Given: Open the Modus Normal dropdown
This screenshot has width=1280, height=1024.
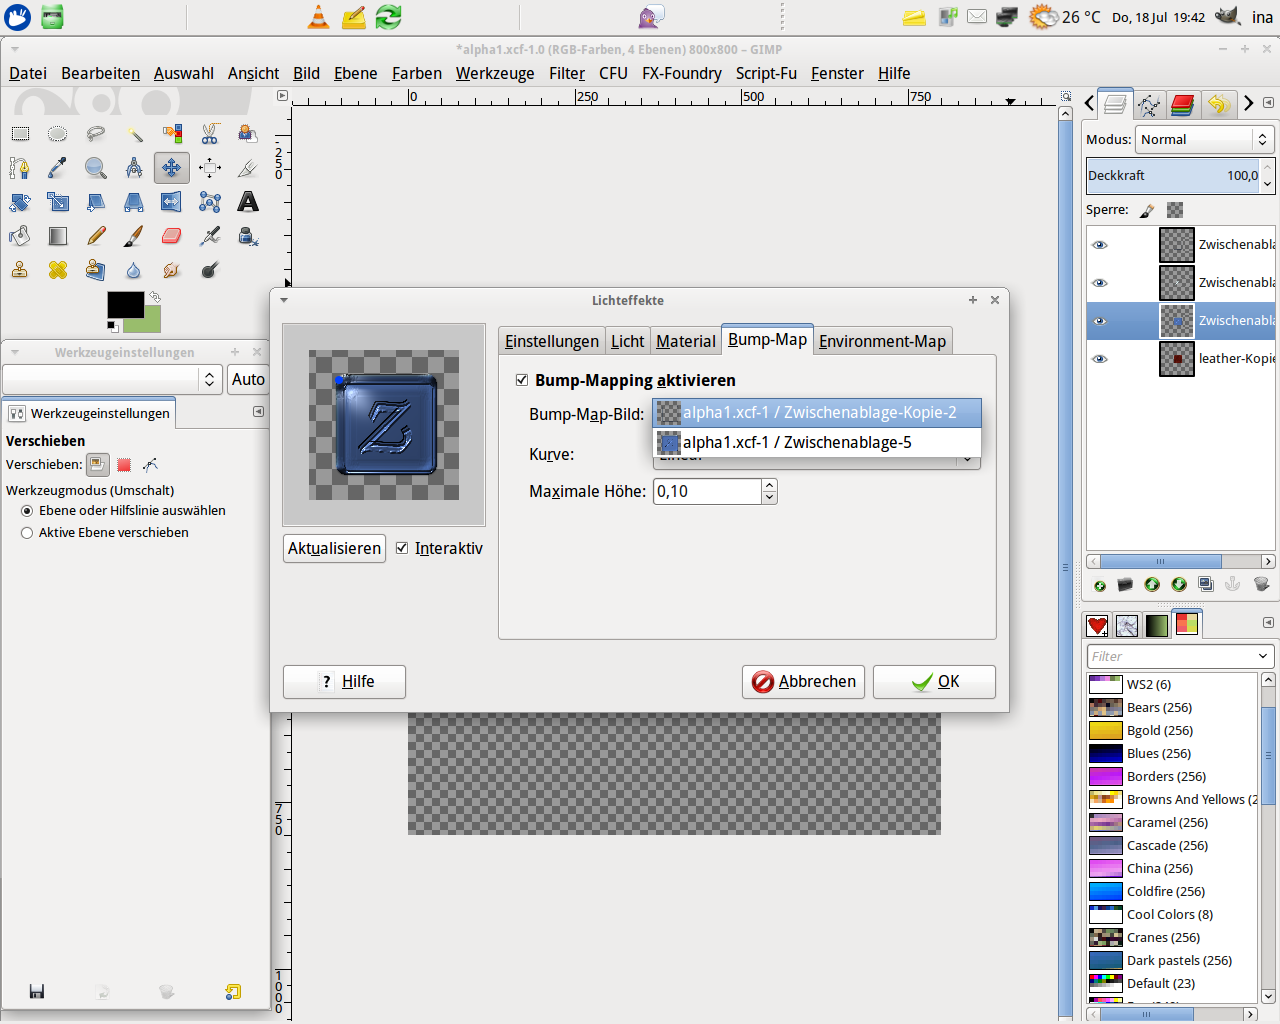Looking at the screenshot, I should (x=1204, y=140).
